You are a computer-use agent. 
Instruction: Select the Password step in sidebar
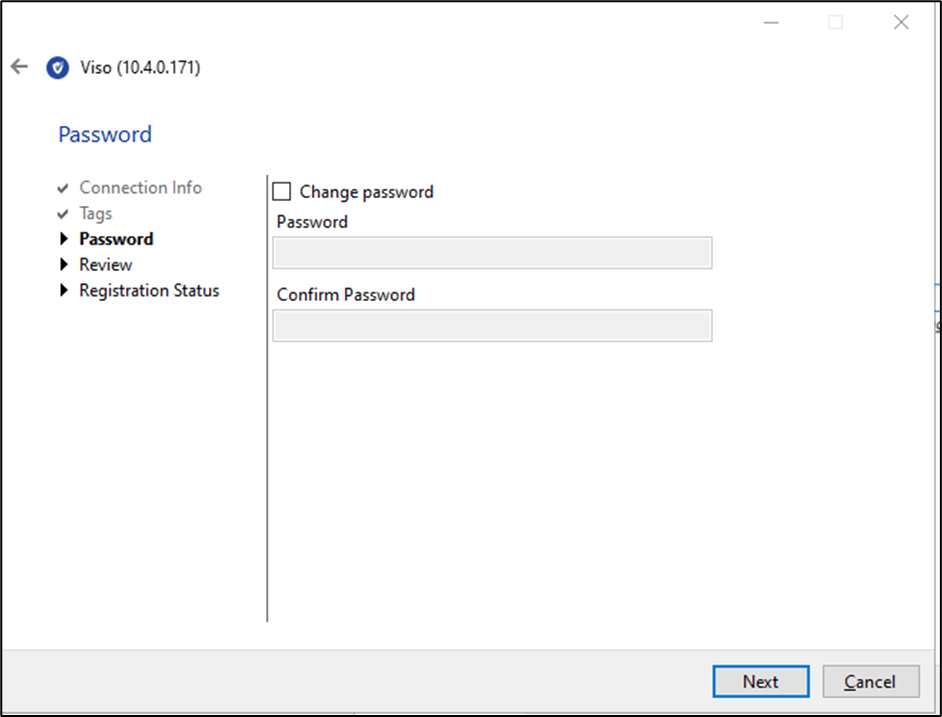click(x=116, y=238)
